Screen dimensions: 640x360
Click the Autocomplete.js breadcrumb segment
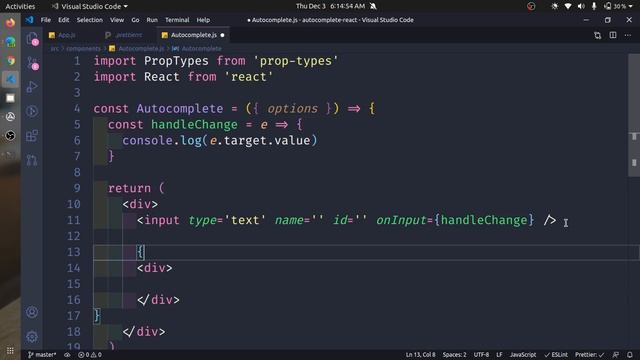point(141,49)
